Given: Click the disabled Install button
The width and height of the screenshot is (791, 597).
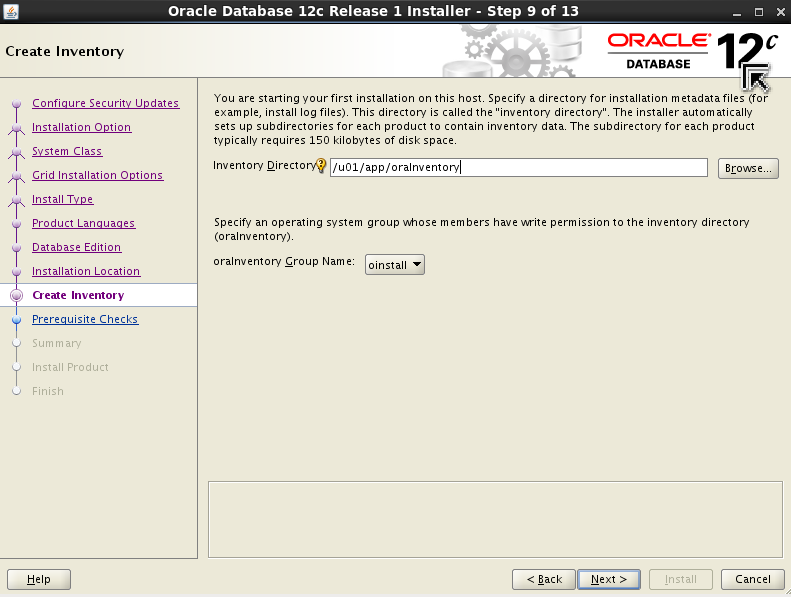Looking at the screenshot, I should tap(681, 579).
